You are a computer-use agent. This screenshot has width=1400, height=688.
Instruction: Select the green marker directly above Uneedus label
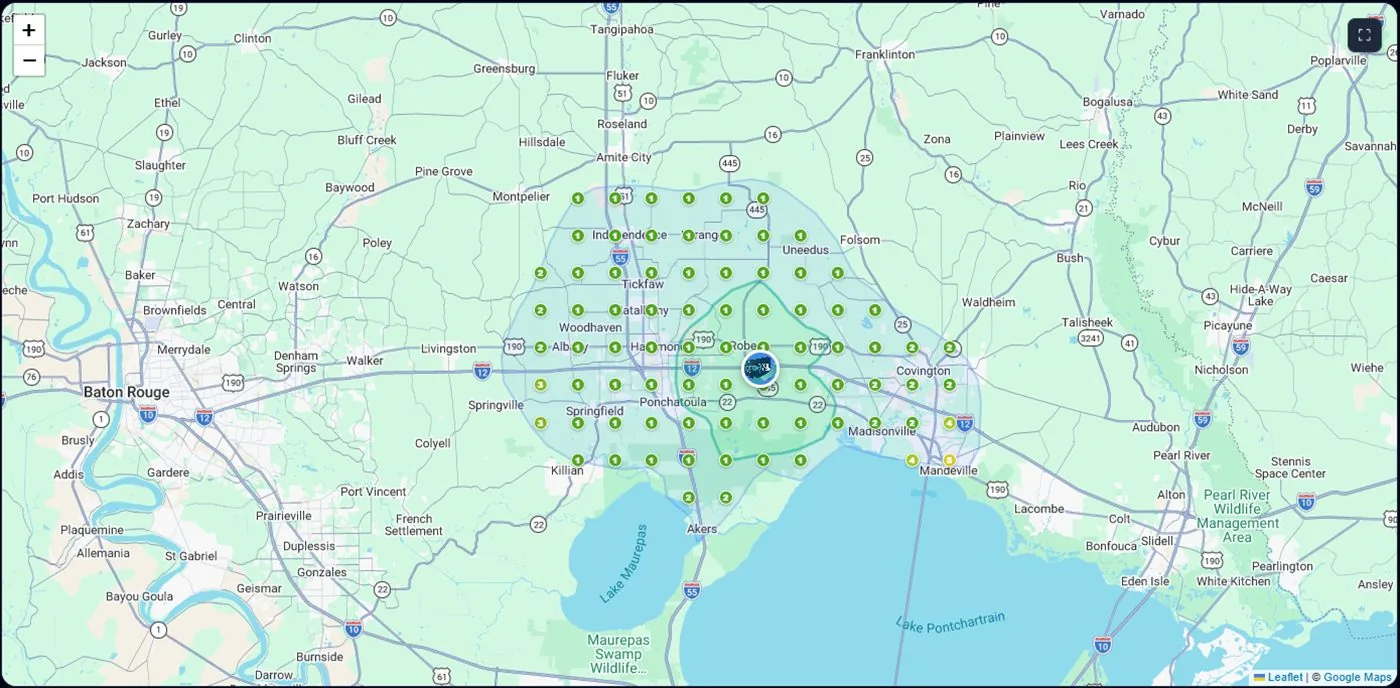(800, 236)
